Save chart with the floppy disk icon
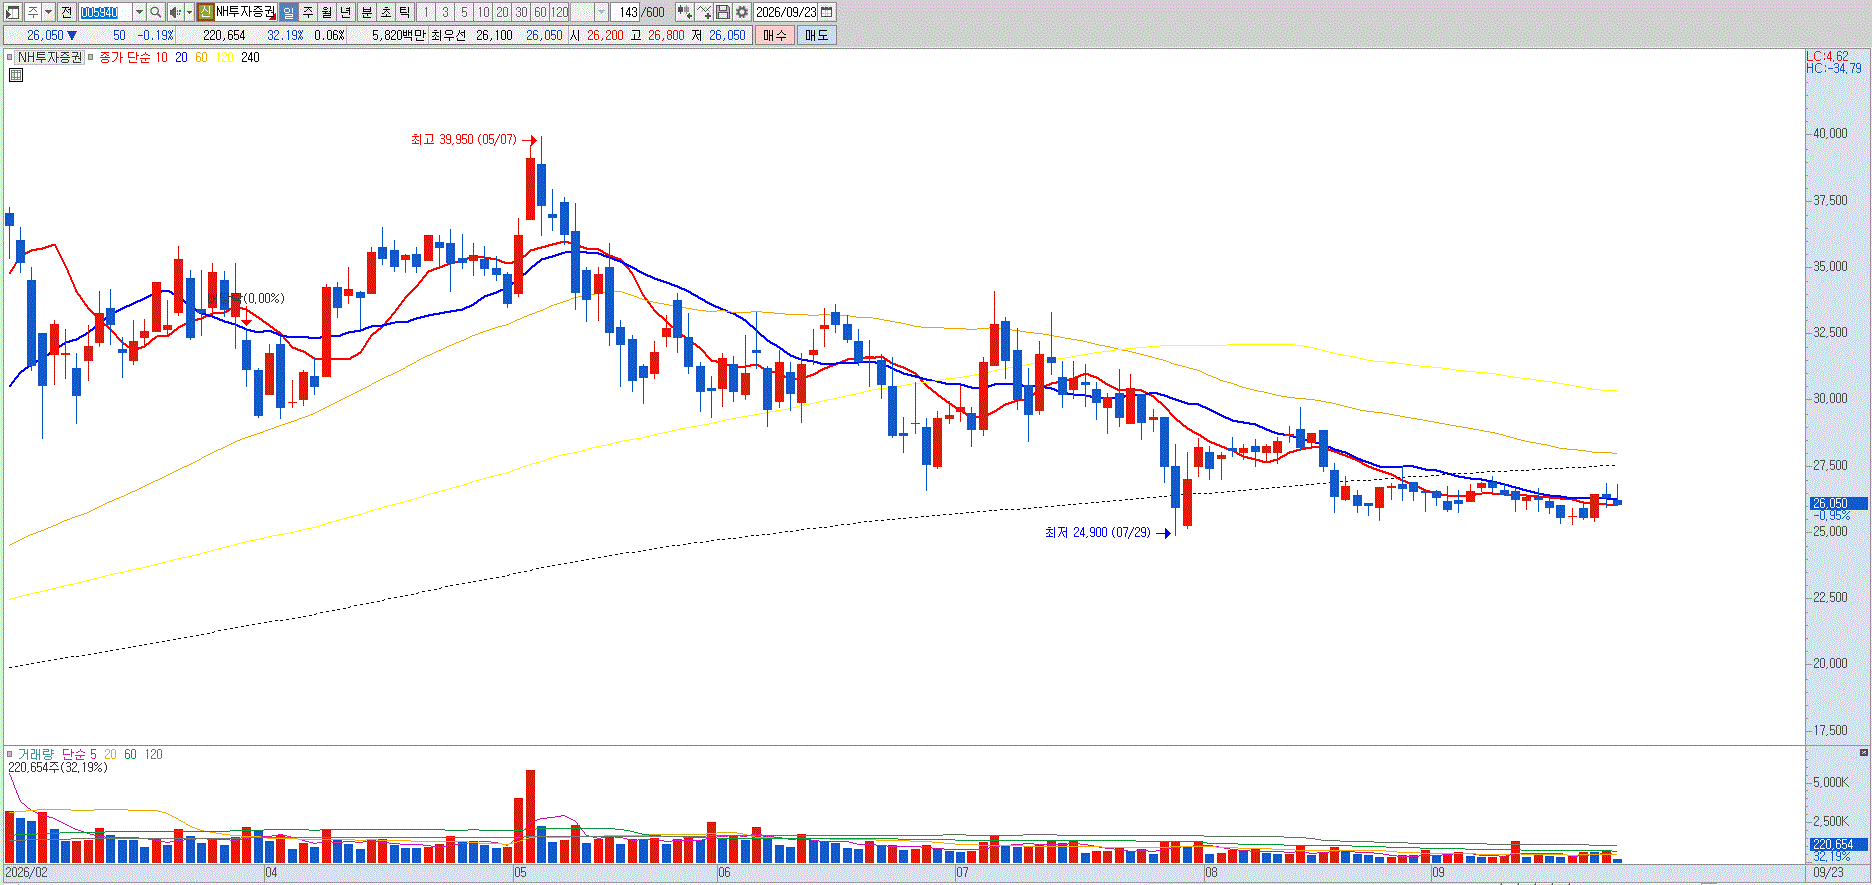Image resolution: width=1872 pixels, height=885 pixels. pos(723,12)
